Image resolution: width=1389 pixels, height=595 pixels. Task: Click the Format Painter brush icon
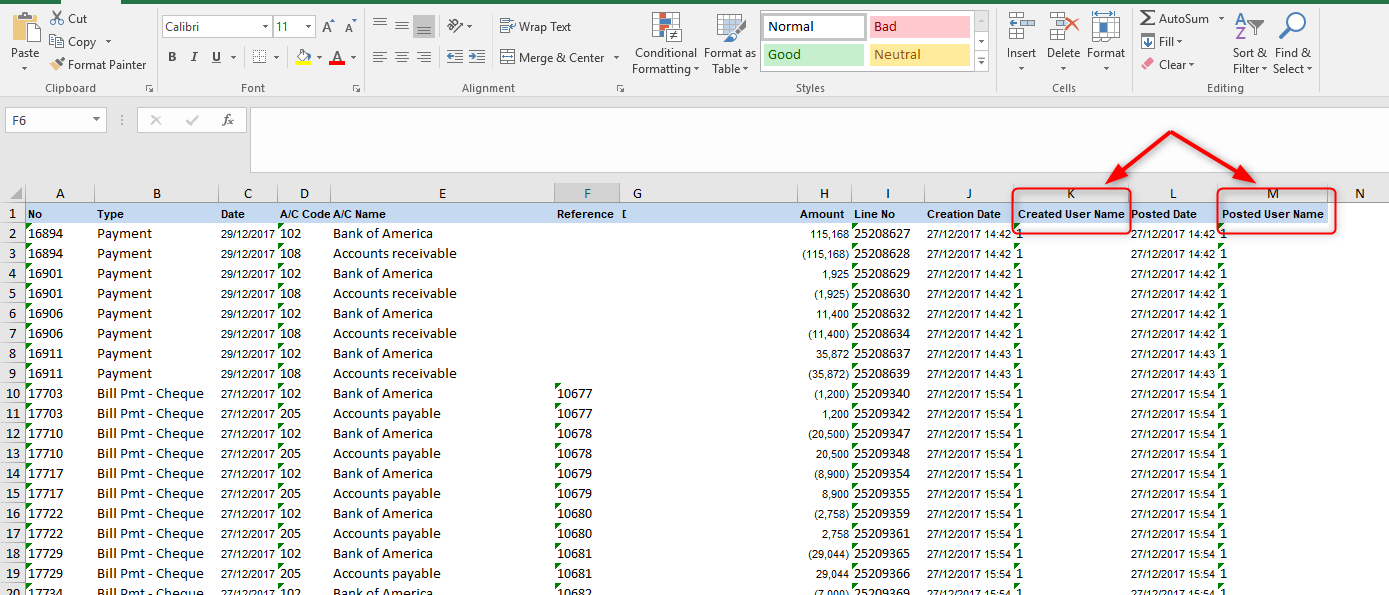click(57, 65)
